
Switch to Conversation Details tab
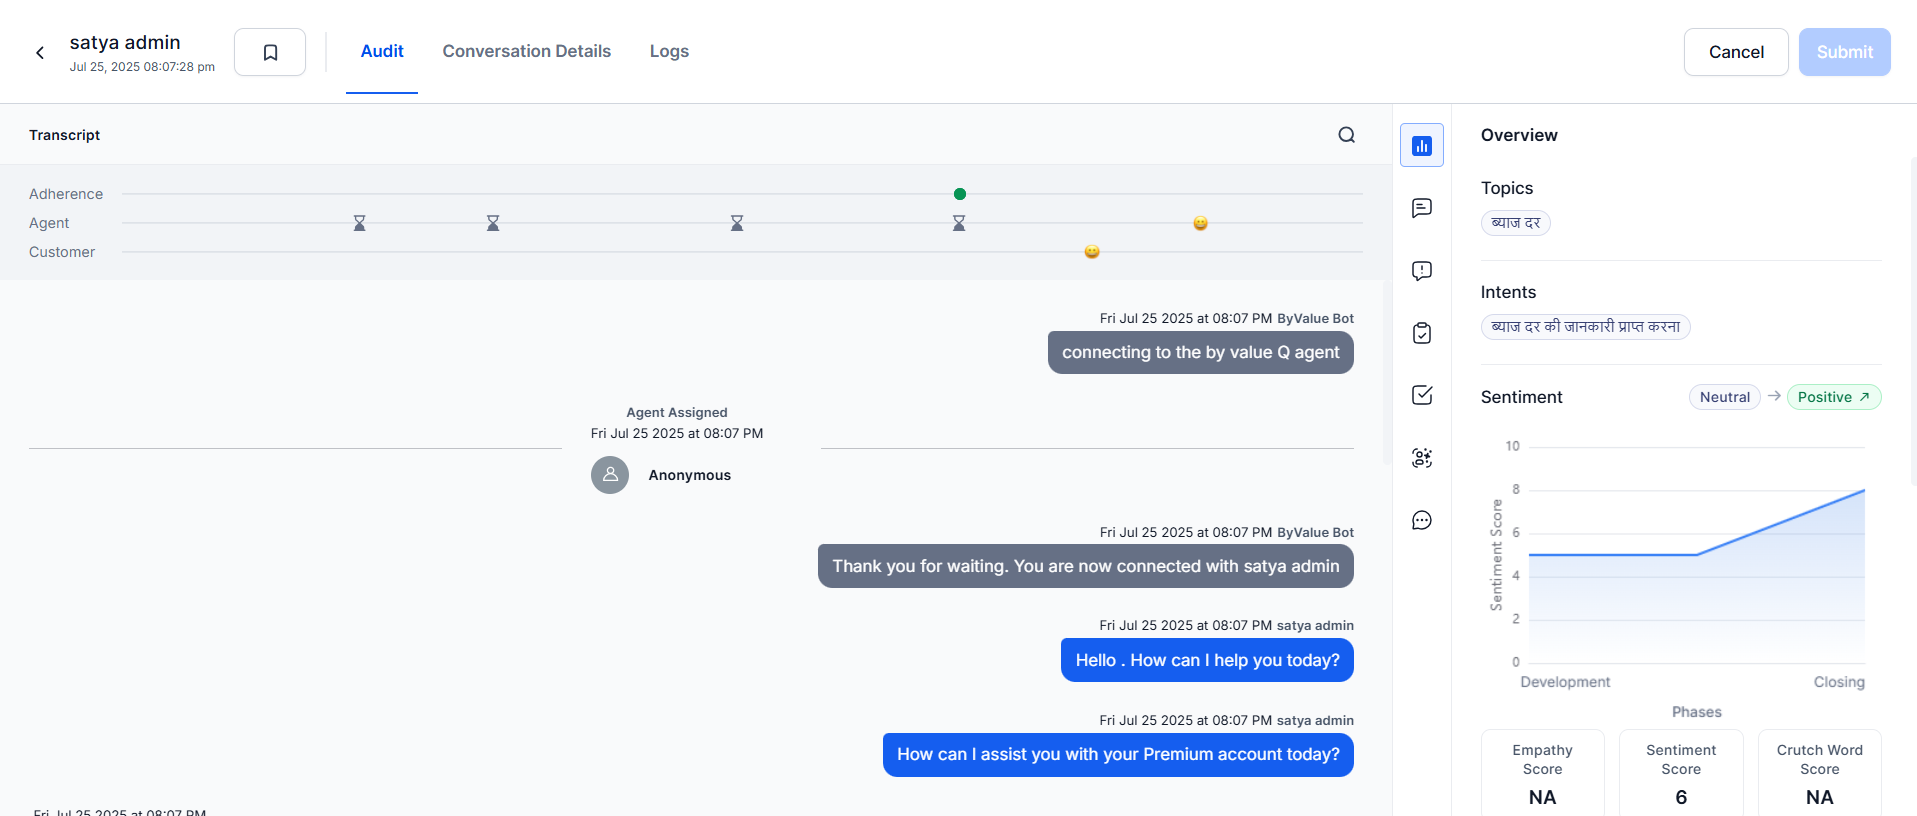526,51
